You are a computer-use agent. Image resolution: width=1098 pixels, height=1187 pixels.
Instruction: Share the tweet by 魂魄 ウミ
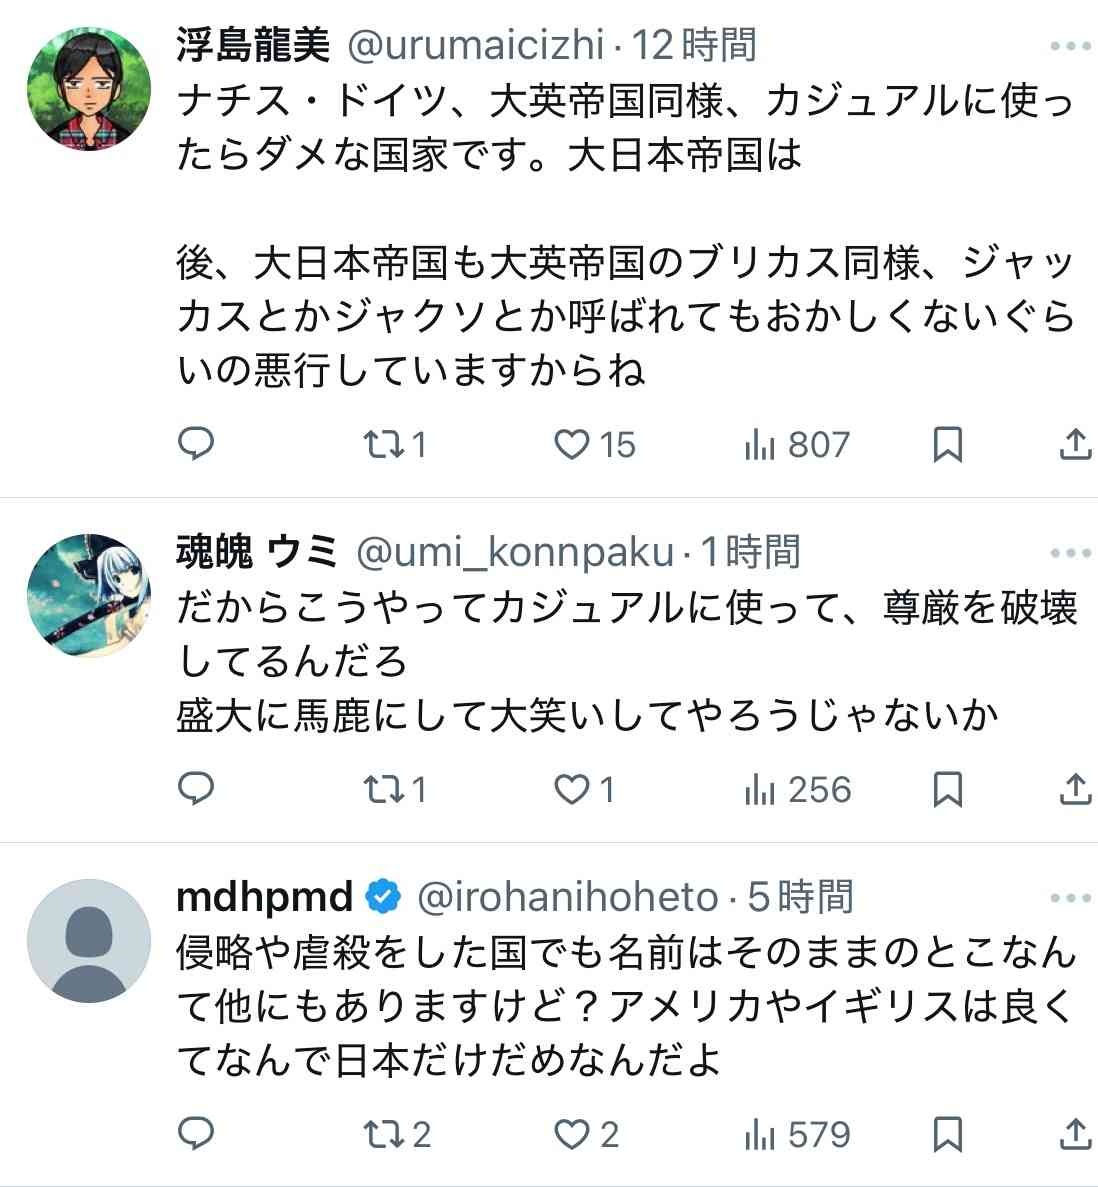click(x=1074, y=789)
